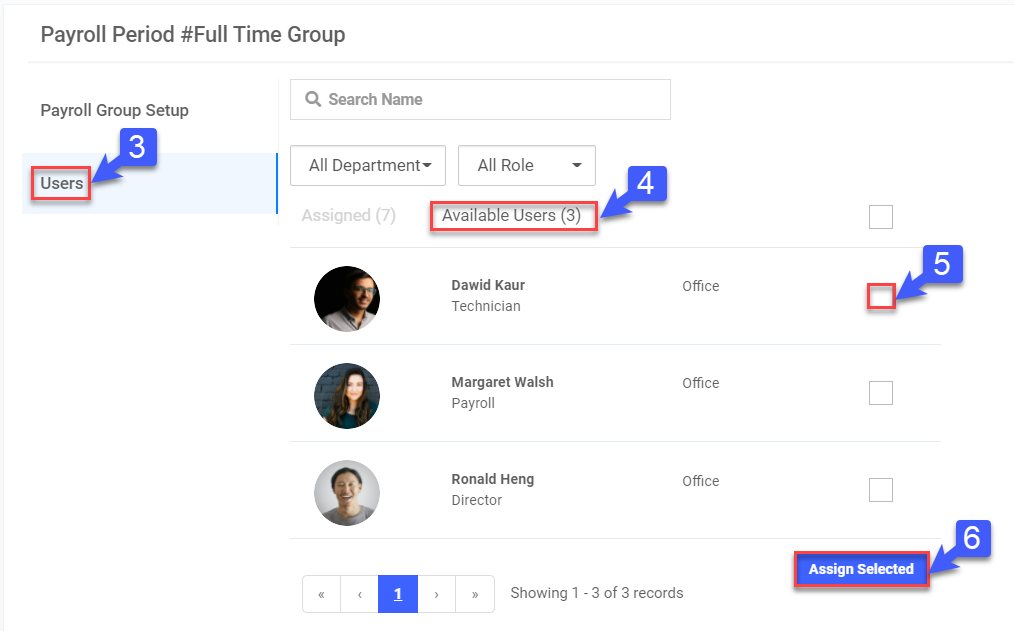Open Payroll Group Setup section
This screenshot has width=1014, height=631.
click(114, 110)
